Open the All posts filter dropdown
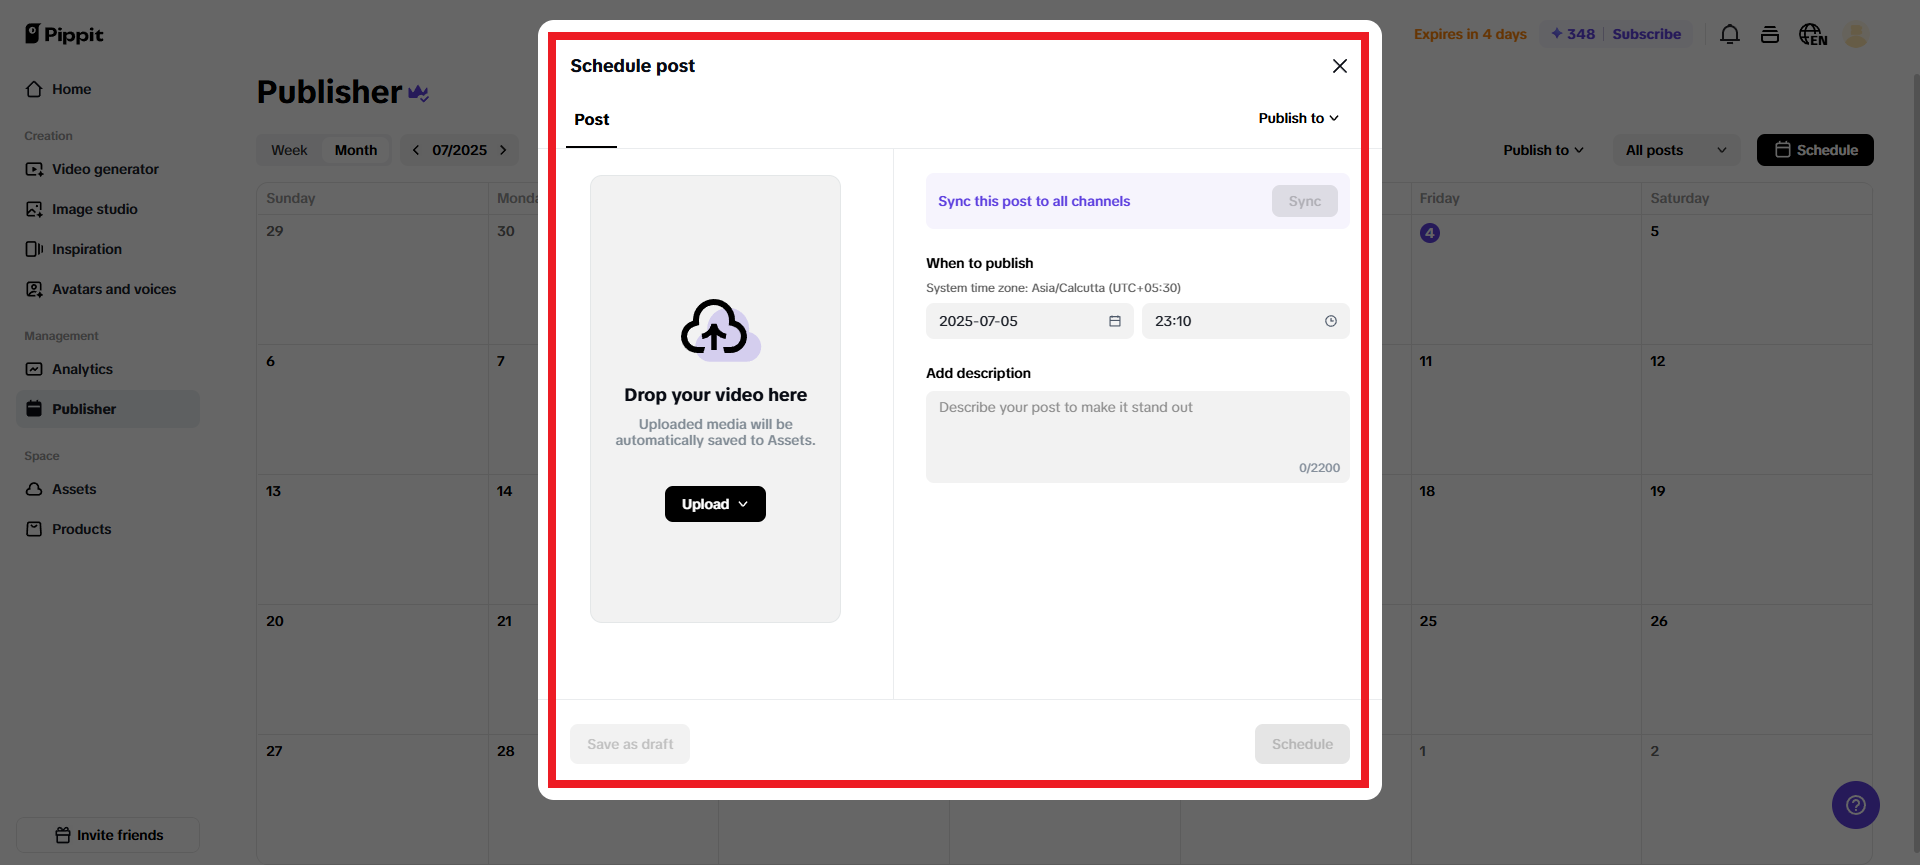The height and width of the screenshot is (865, 1920). (x=1674, y=150)
